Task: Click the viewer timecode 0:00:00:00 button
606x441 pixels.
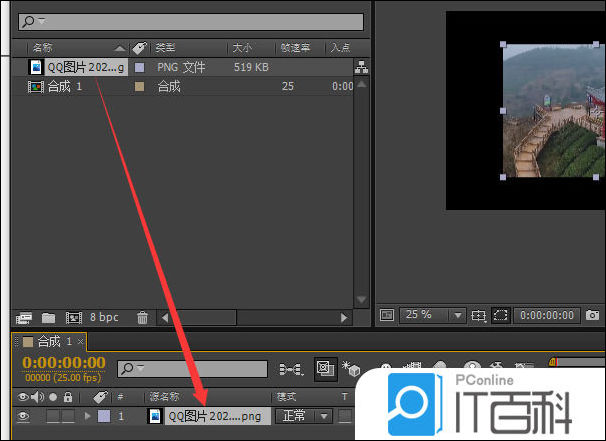Action: (x=547, y=315)
